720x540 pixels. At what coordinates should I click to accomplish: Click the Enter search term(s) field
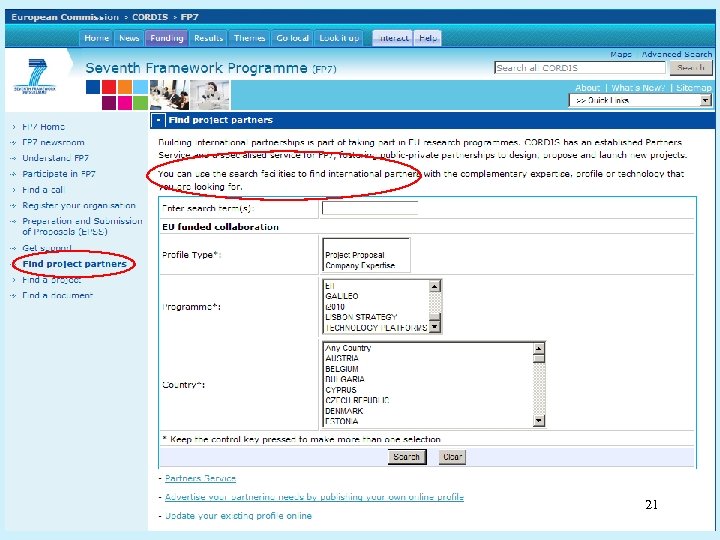pos(370,208)
